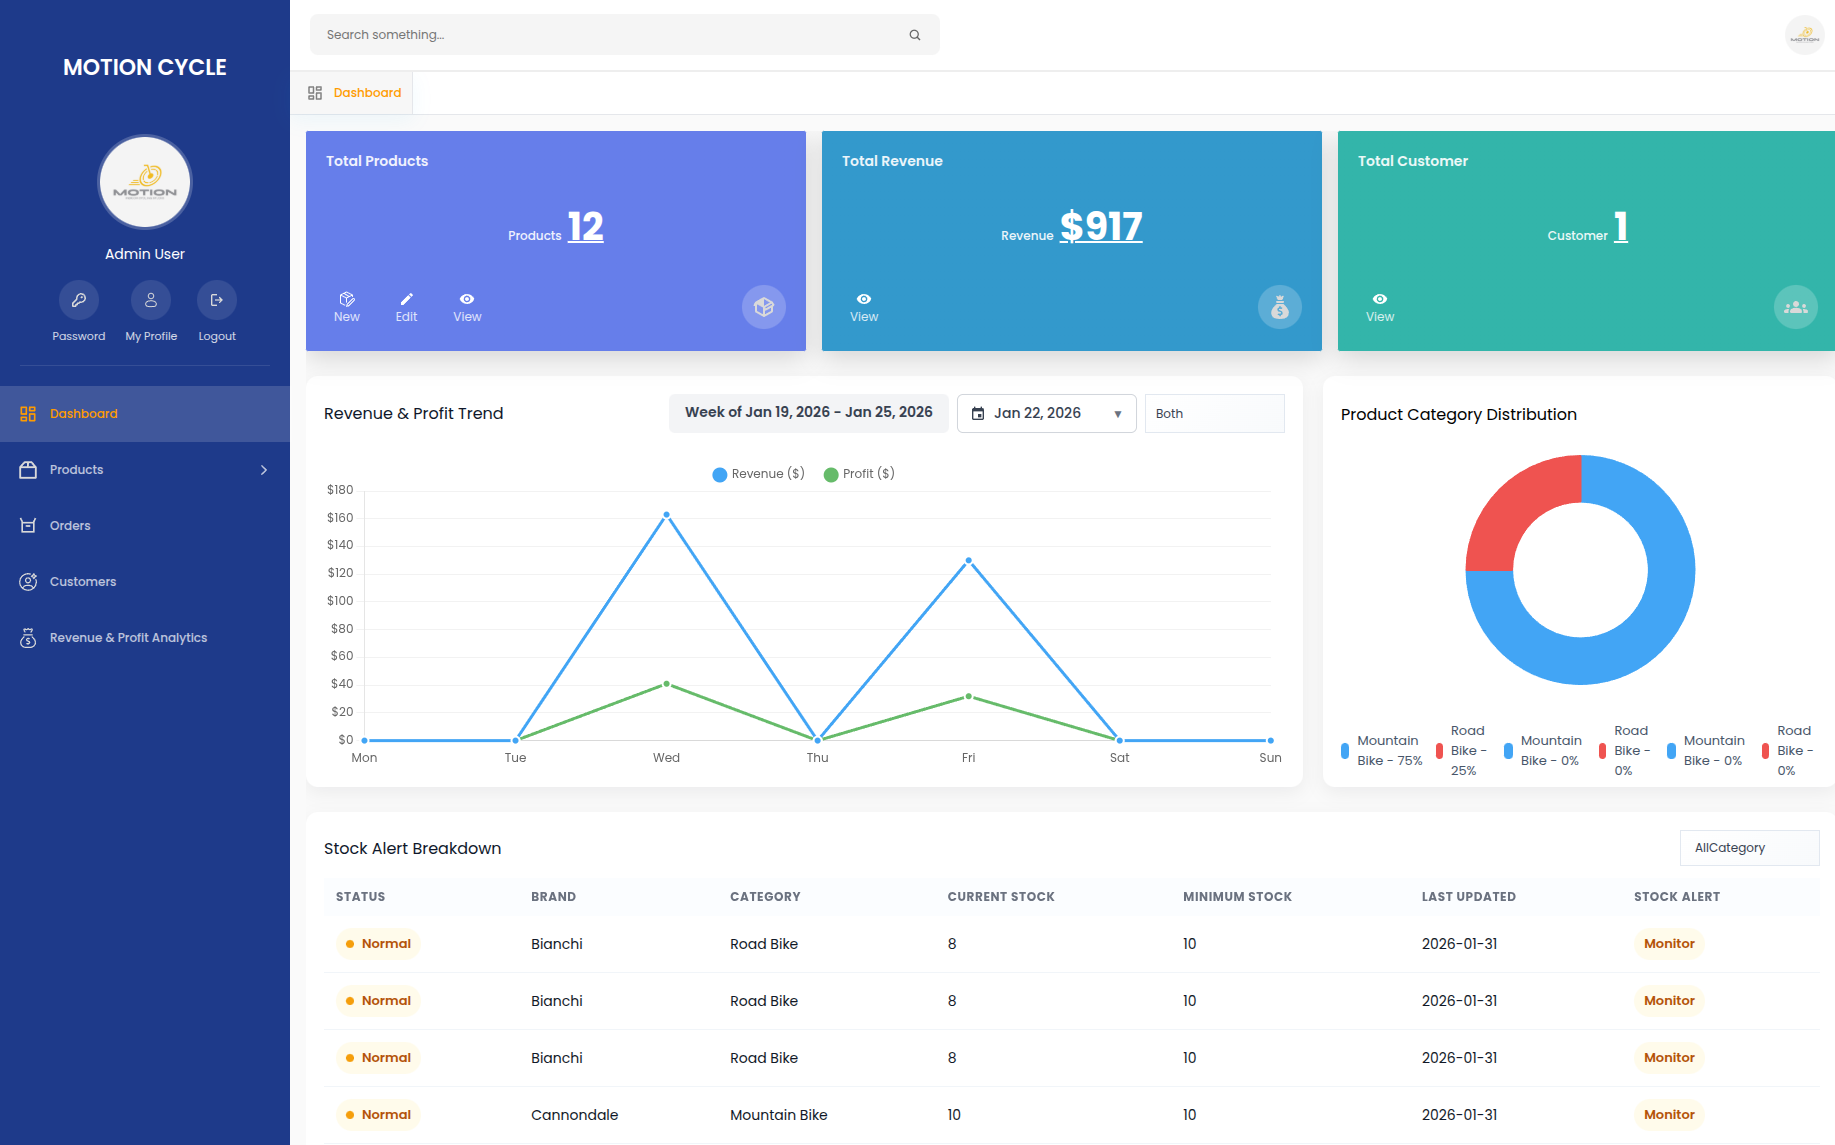The width and height of the screenshot is (1835, 1145).
Task: Select the Orders cart icon in sidebar
Action: point(27,525)
